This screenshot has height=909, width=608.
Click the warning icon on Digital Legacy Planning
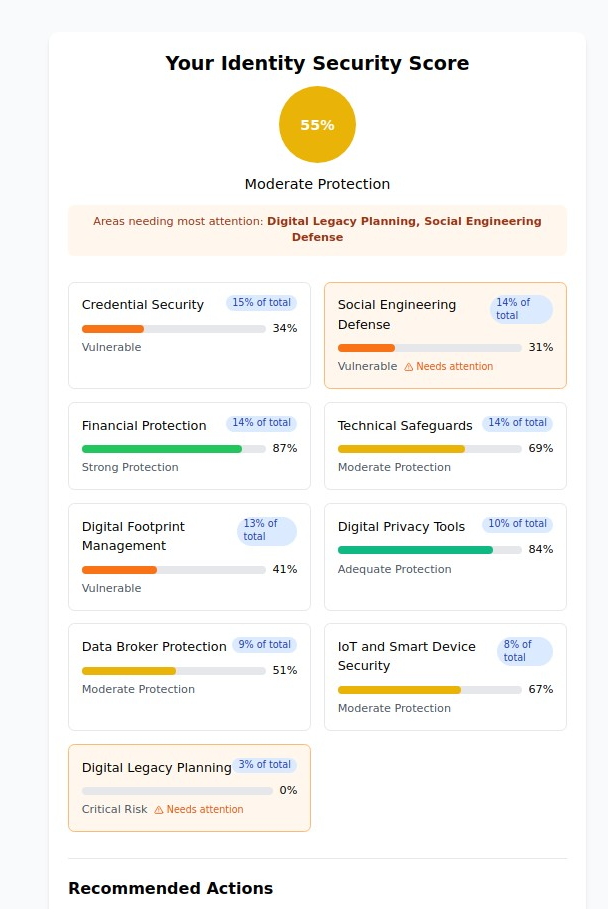click(158, 809)
